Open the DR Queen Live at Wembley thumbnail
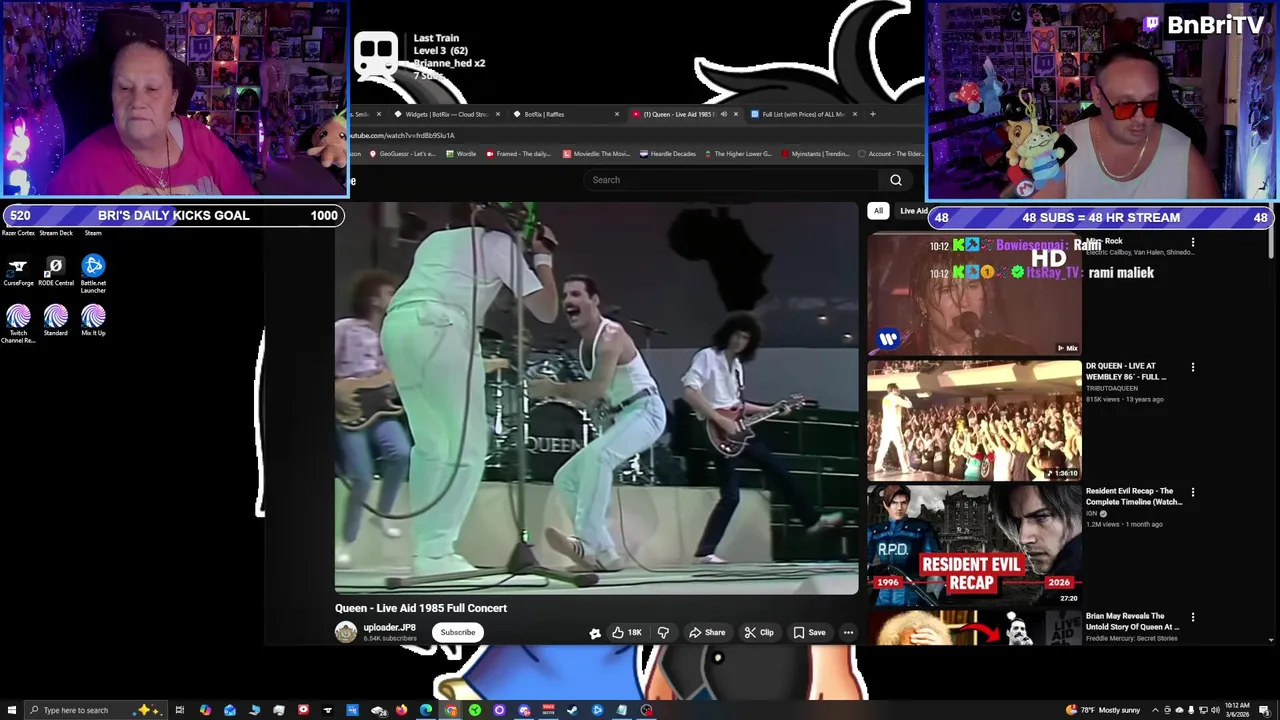 point(974,421)
